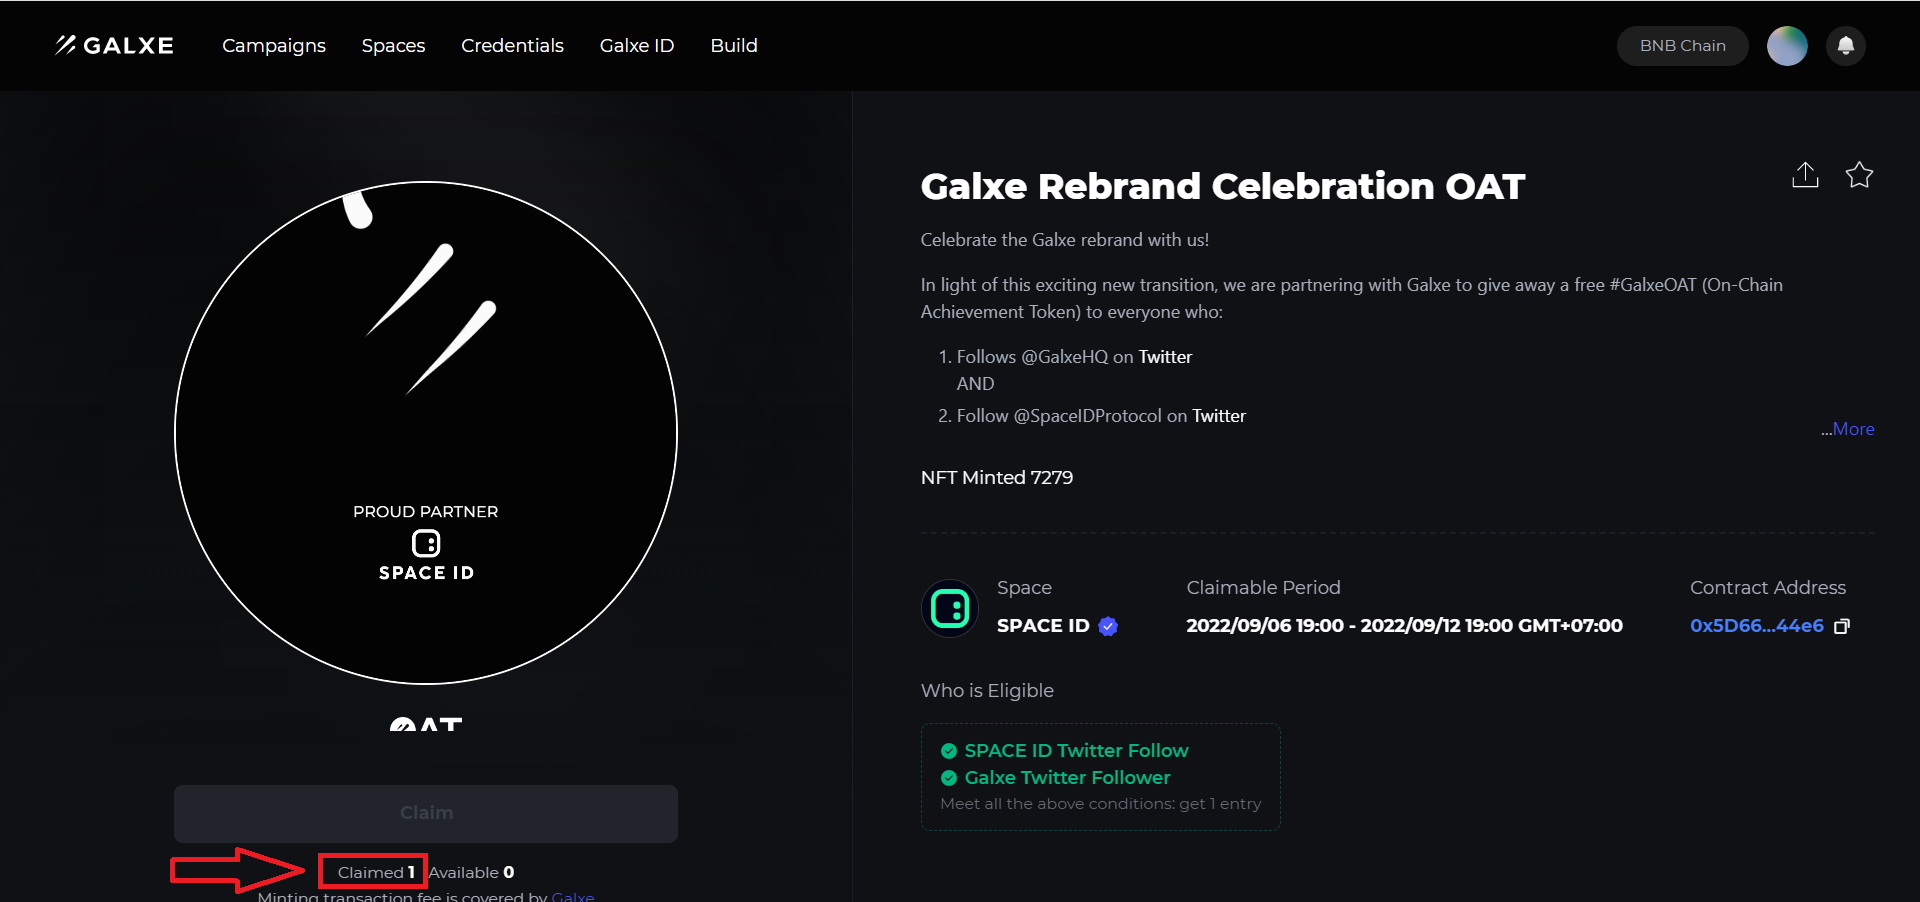1920x902 pixels.
Task: Open SPACE ID Twitter Follow credential
Action: 1076,751
